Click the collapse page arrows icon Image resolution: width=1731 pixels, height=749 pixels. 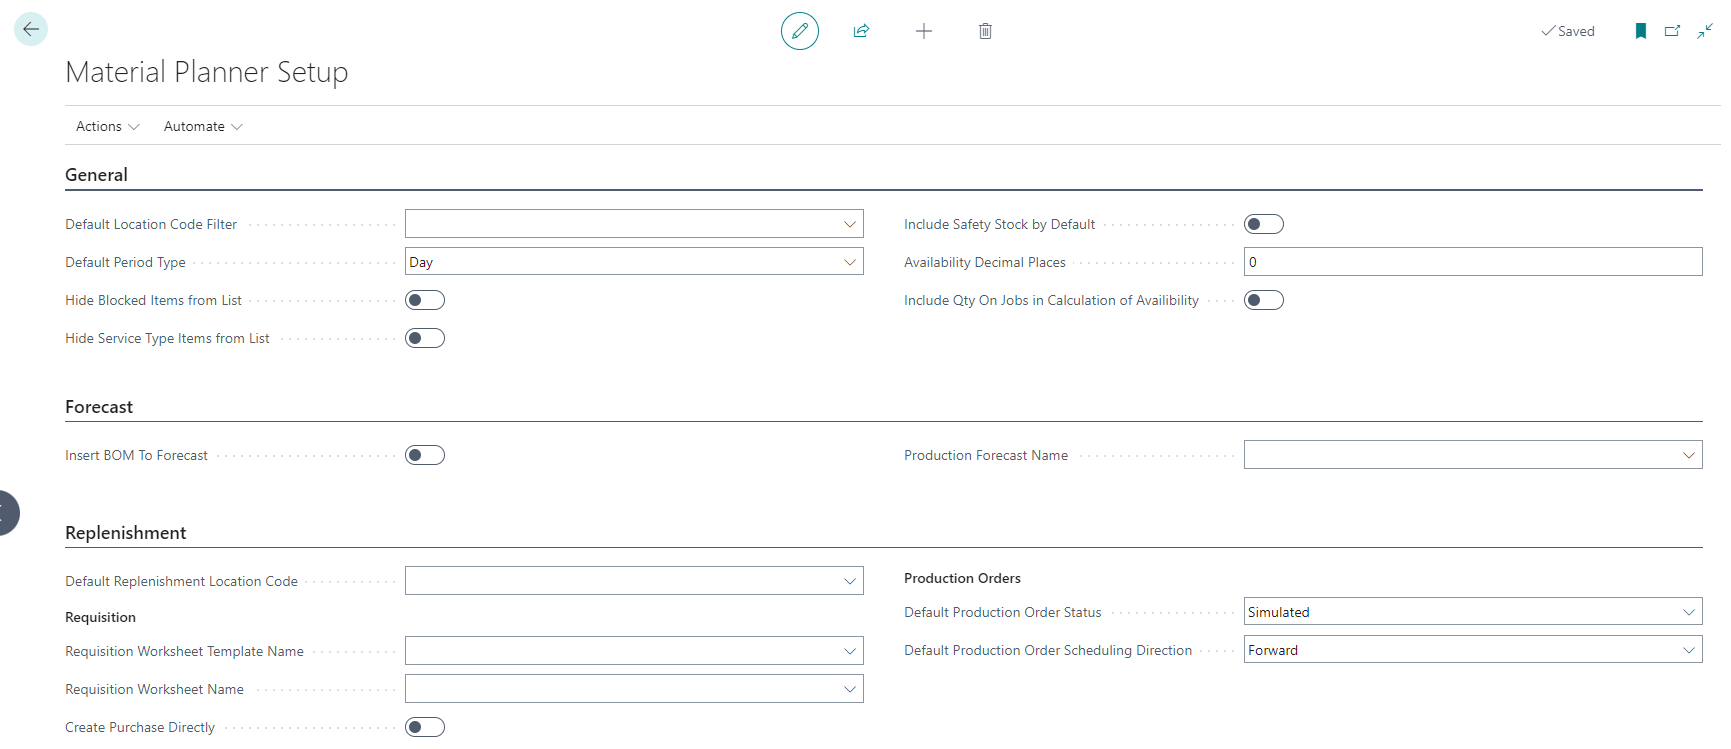[1705, 31]
